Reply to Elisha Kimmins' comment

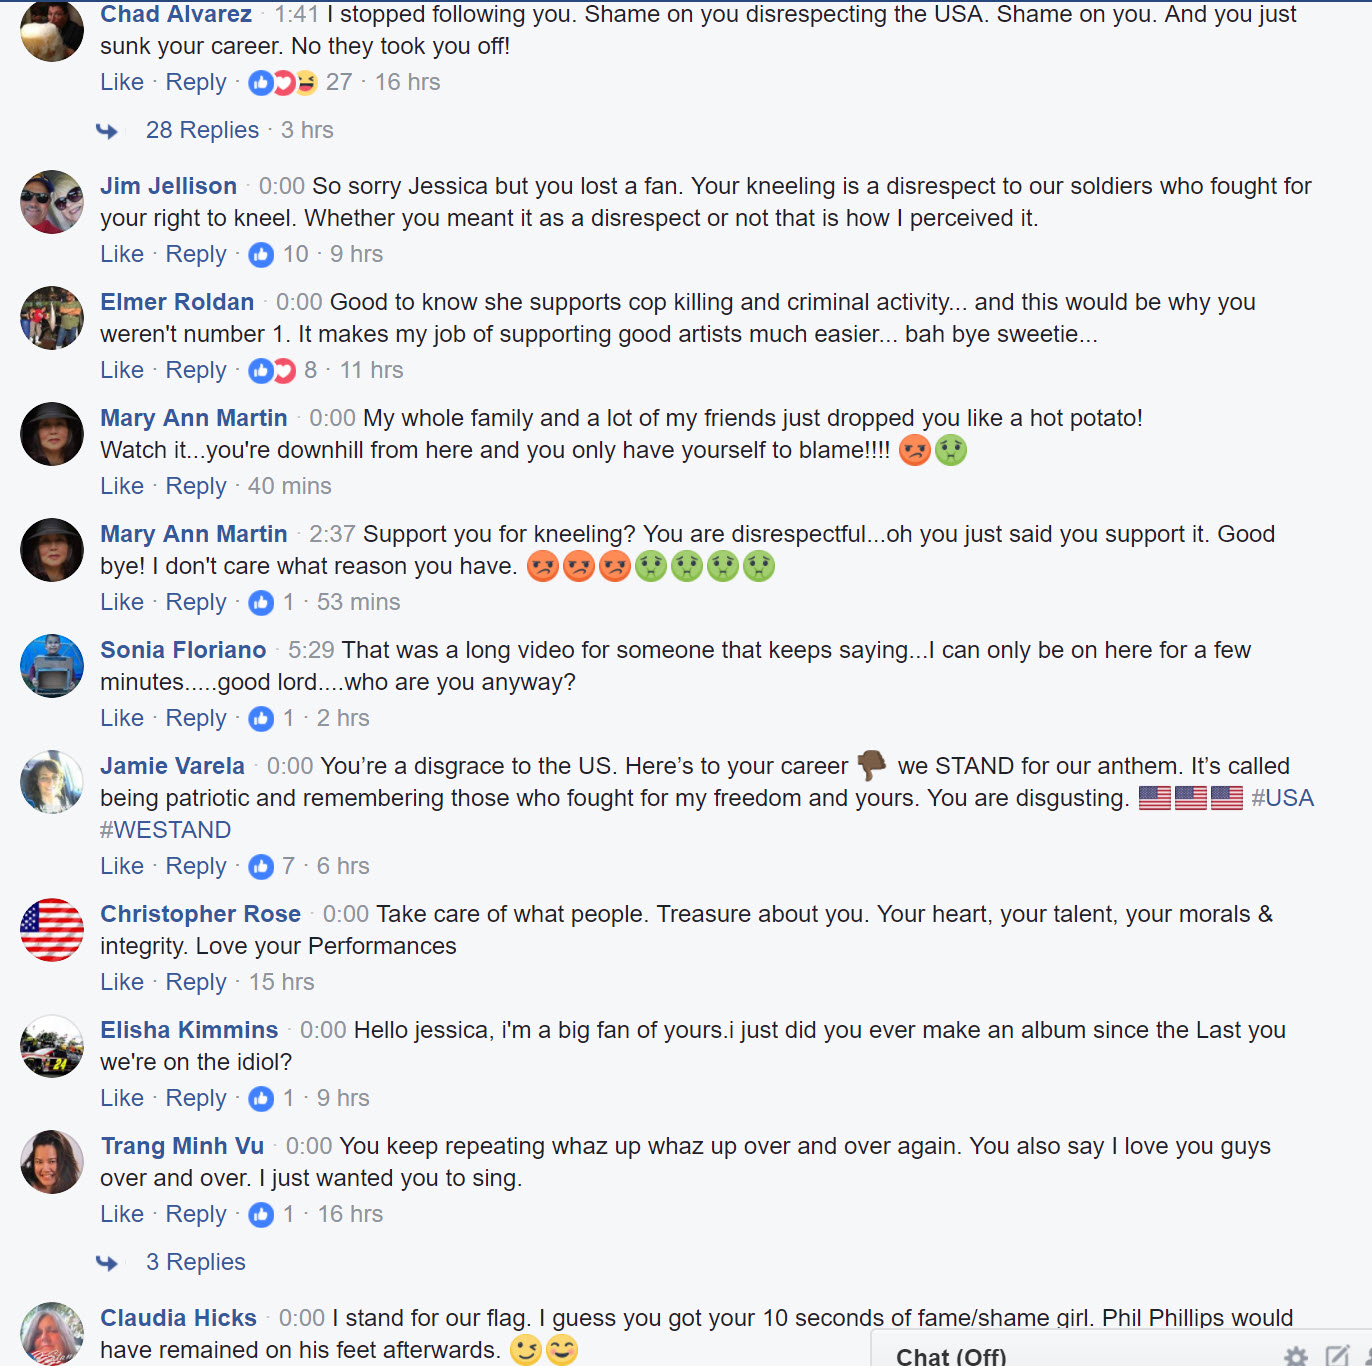196,1099
